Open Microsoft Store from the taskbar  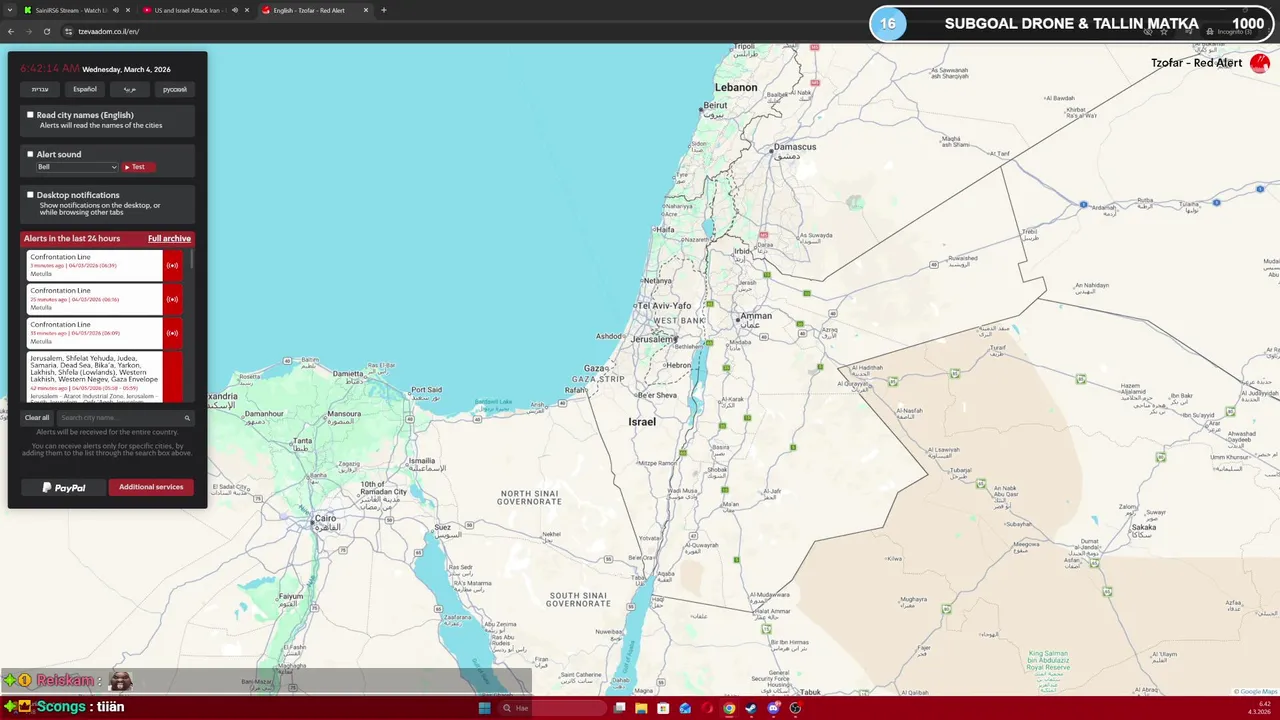click(x=663, y=708)
